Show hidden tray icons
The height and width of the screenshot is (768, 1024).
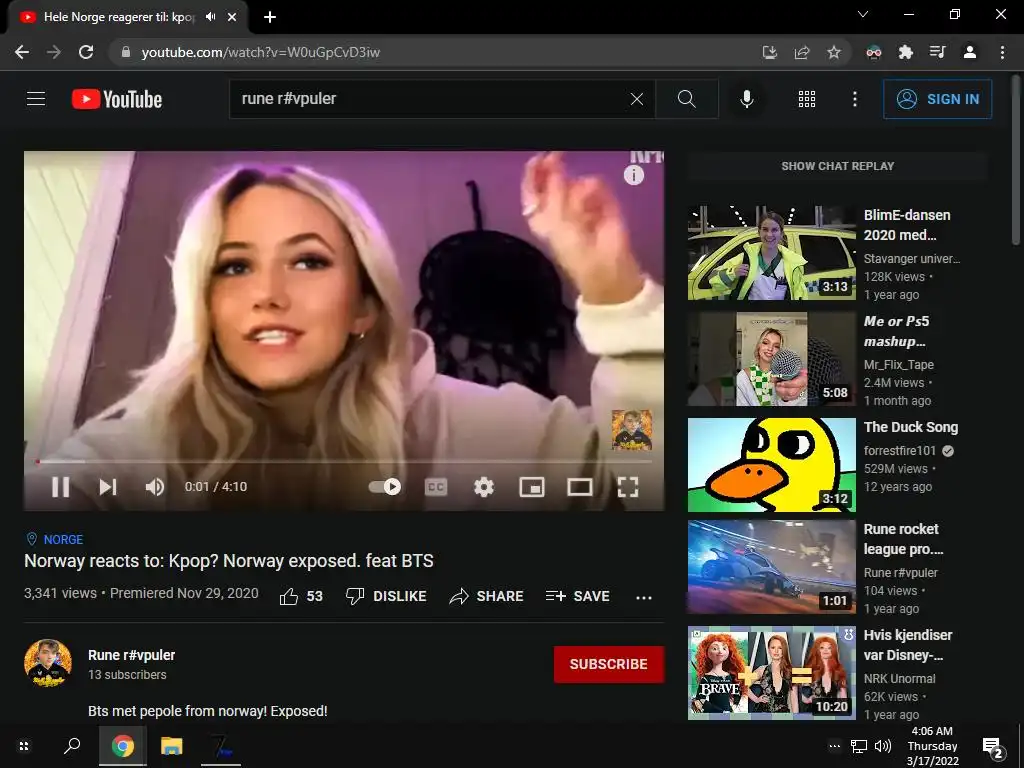point(835,746)
